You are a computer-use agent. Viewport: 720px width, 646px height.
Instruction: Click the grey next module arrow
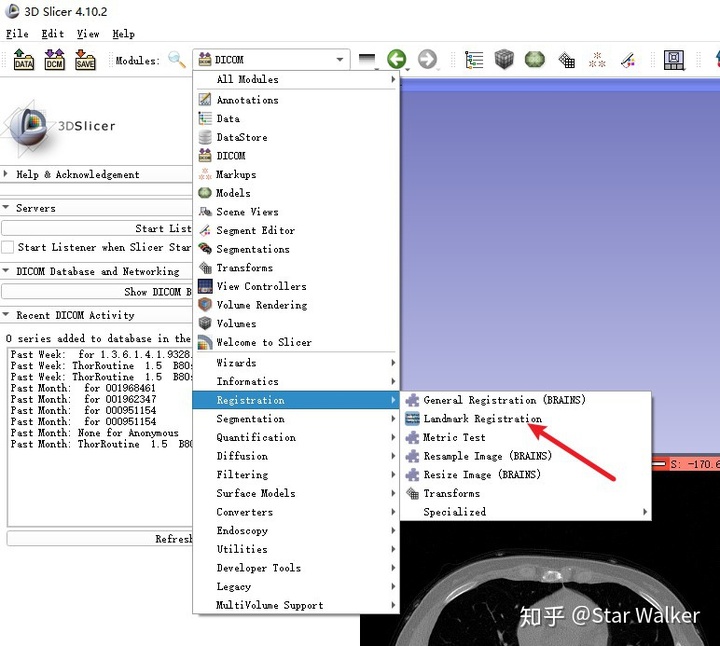click(x=428, y=59)
